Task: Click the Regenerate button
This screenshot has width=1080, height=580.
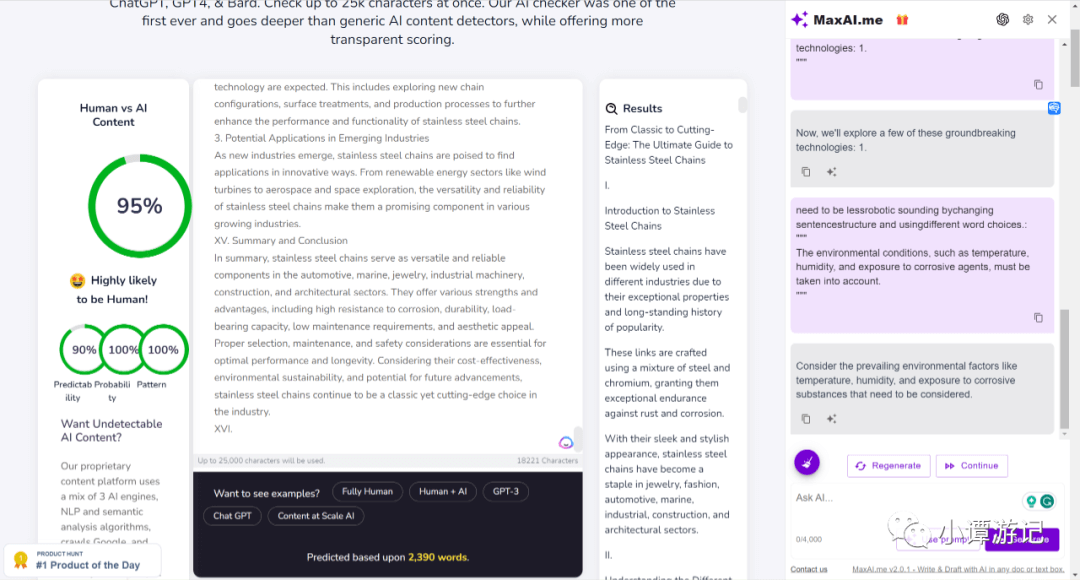Action: tap(889, 466)
